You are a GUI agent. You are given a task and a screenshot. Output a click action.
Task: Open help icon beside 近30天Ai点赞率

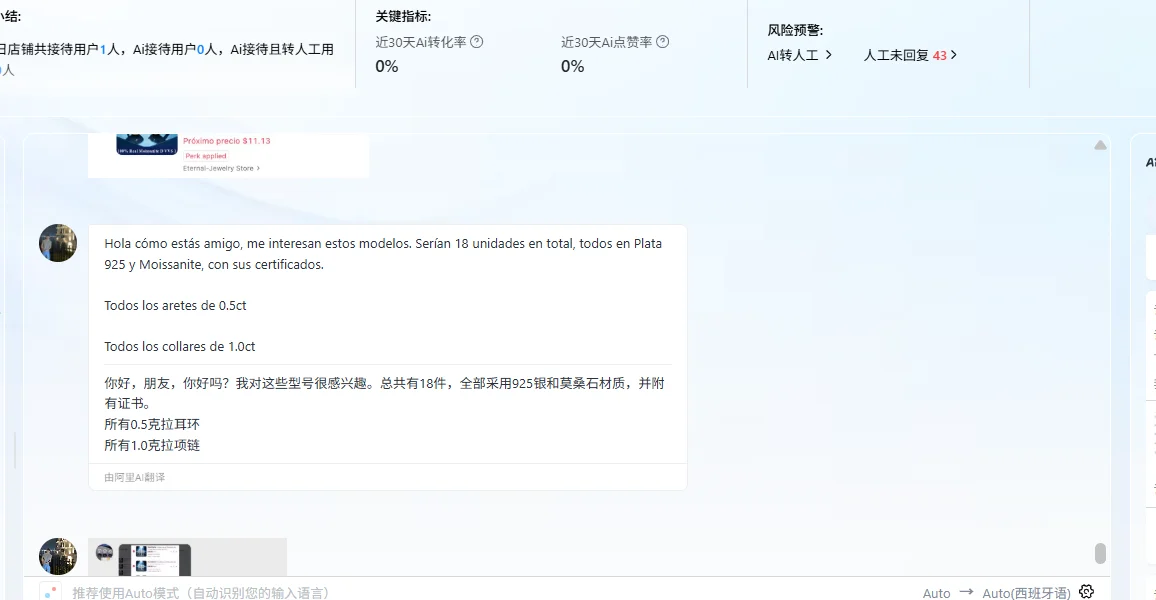point(663,42)
